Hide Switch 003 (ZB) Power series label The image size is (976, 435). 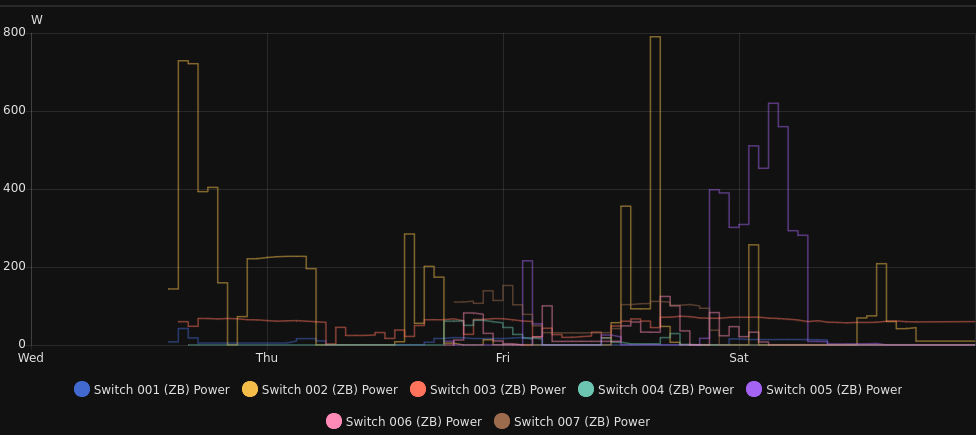click(497, 390)
